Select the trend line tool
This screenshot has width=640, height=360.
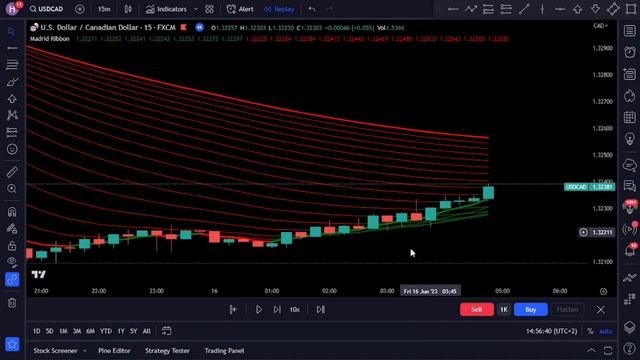pos(12,48)
